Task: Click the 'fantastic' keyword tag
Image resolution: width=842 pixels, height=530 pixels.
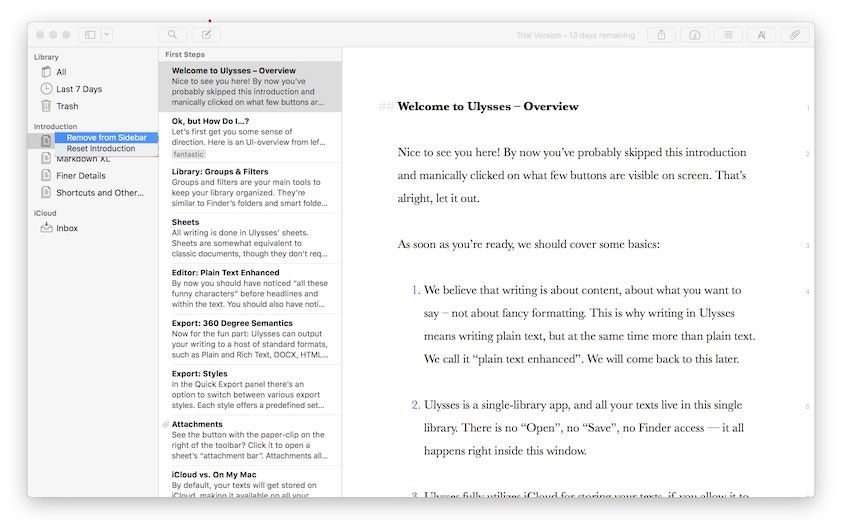Action: [188, 154]
